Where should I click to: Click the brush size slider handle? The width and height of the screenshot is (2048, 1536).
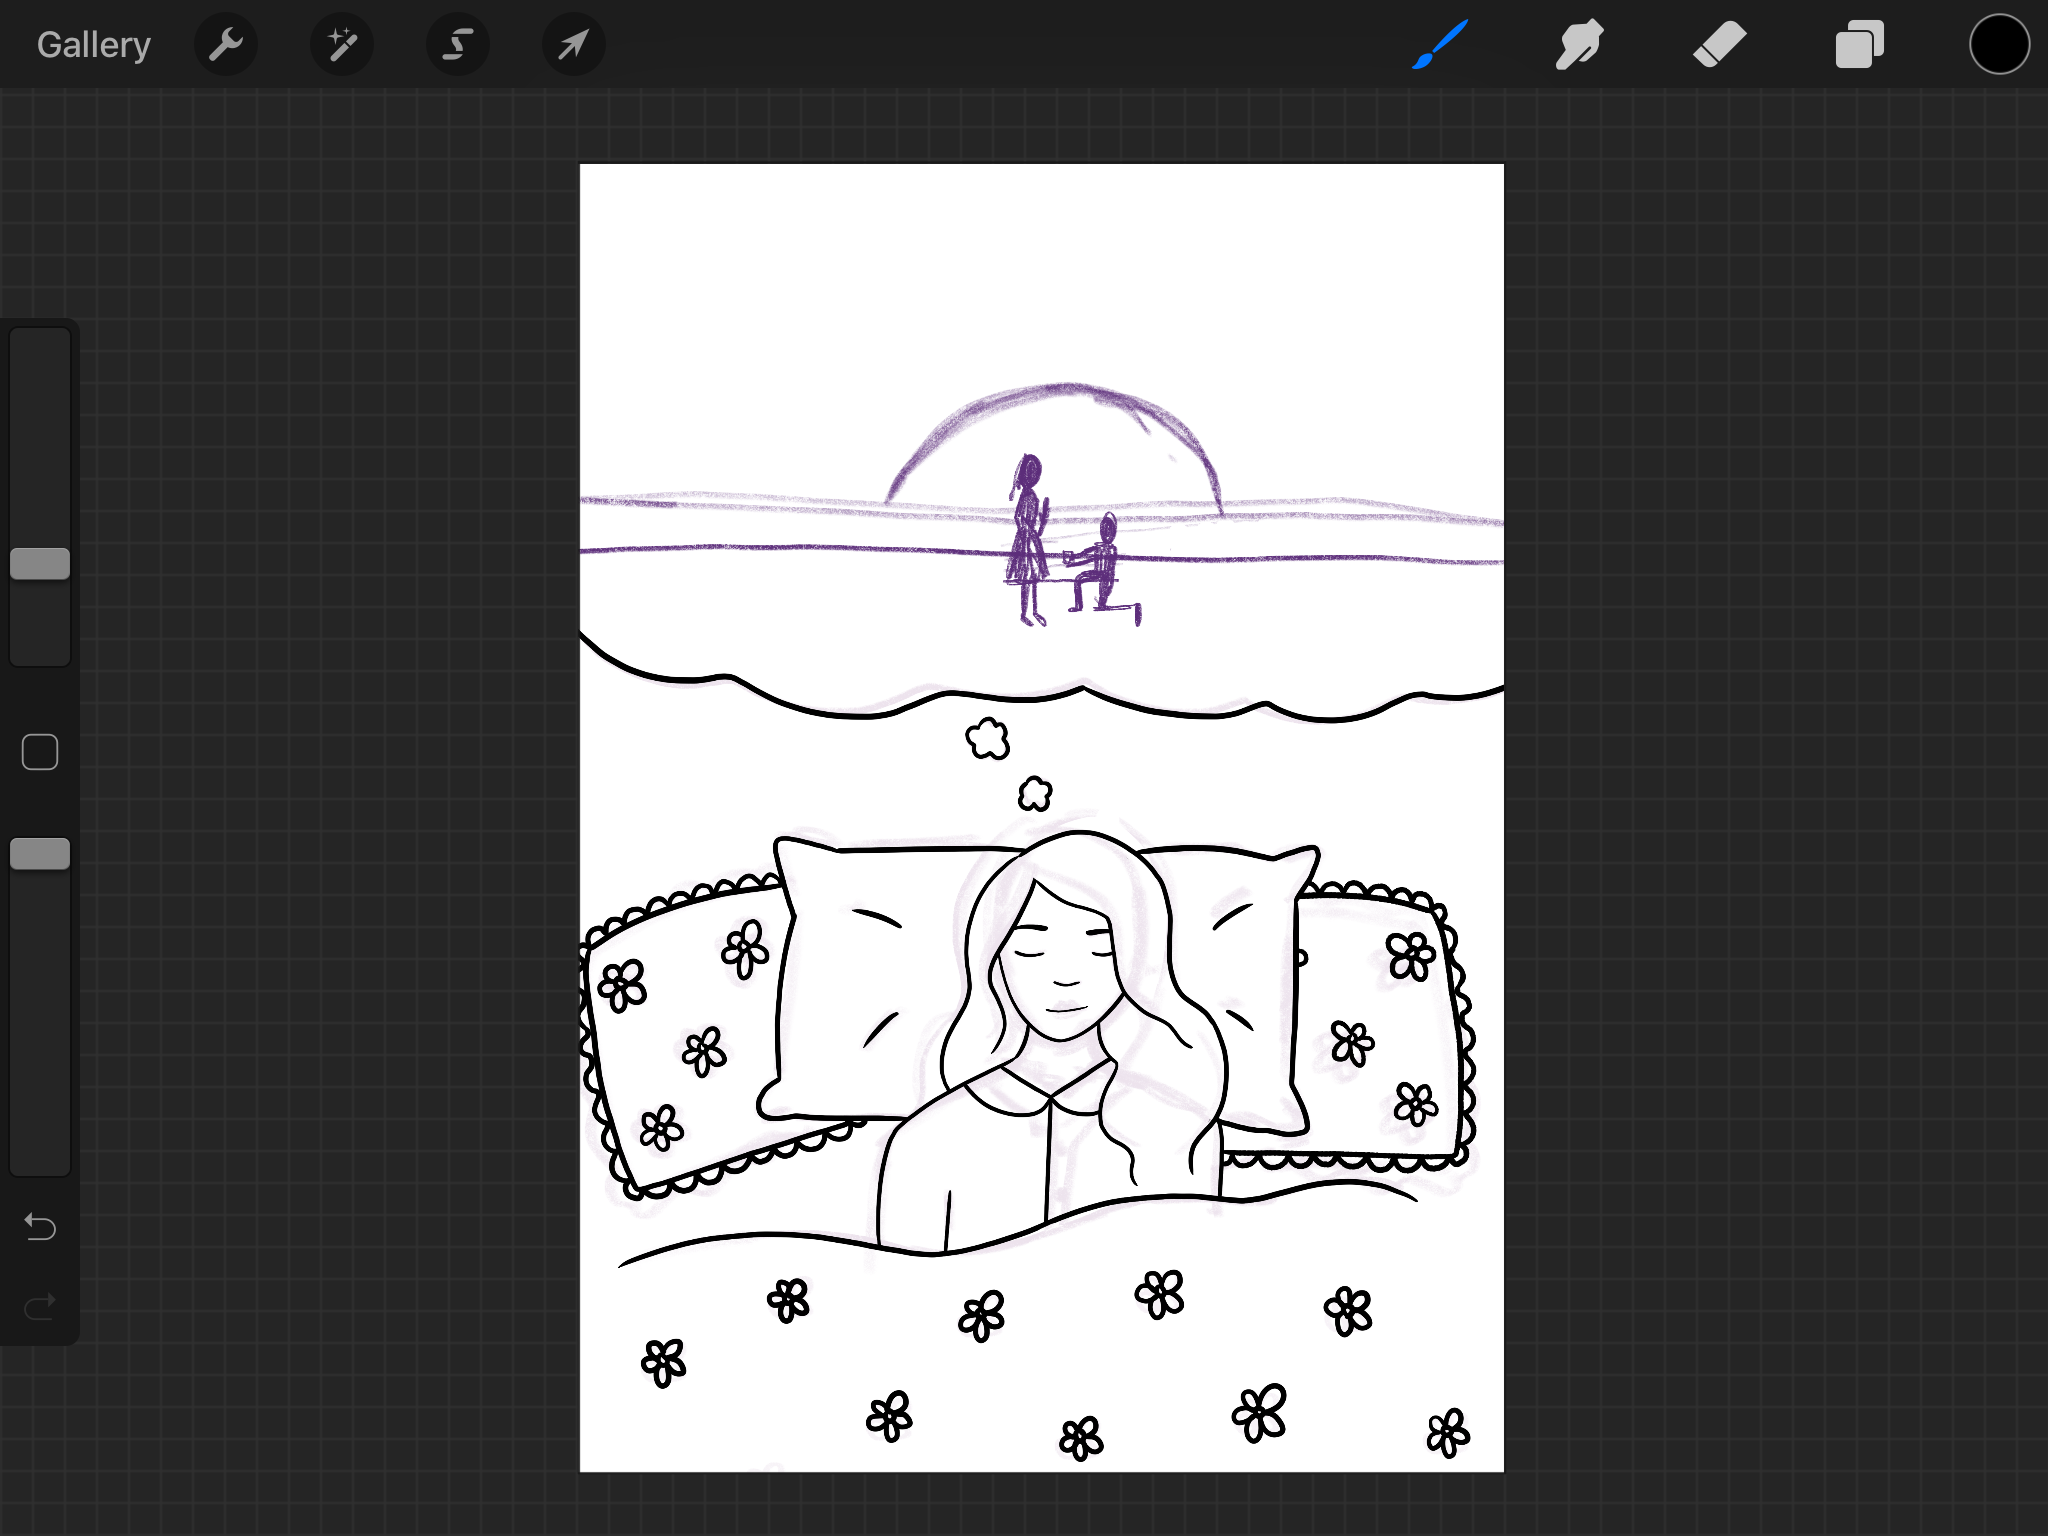40,564
